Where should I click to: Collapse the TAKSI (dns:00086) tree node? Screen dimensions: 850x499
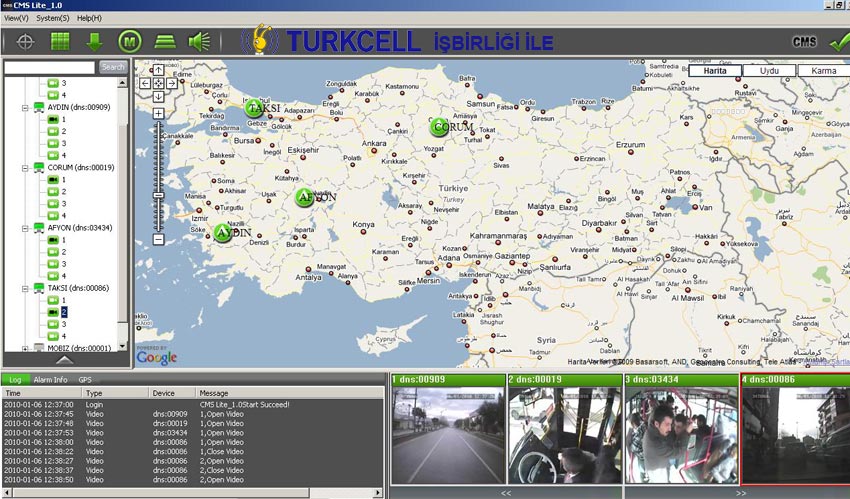pos(25,289)
